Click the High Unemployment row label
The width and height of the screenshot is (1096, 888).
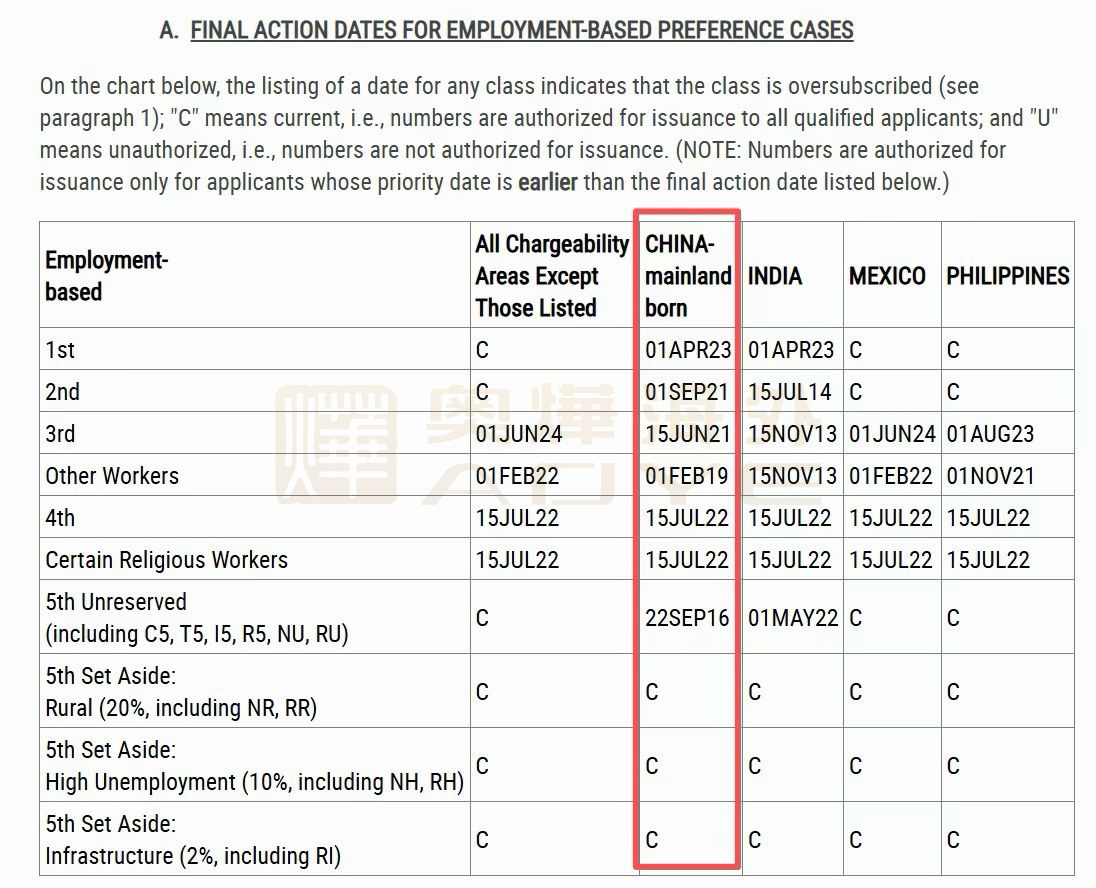[x=254, y=767]
